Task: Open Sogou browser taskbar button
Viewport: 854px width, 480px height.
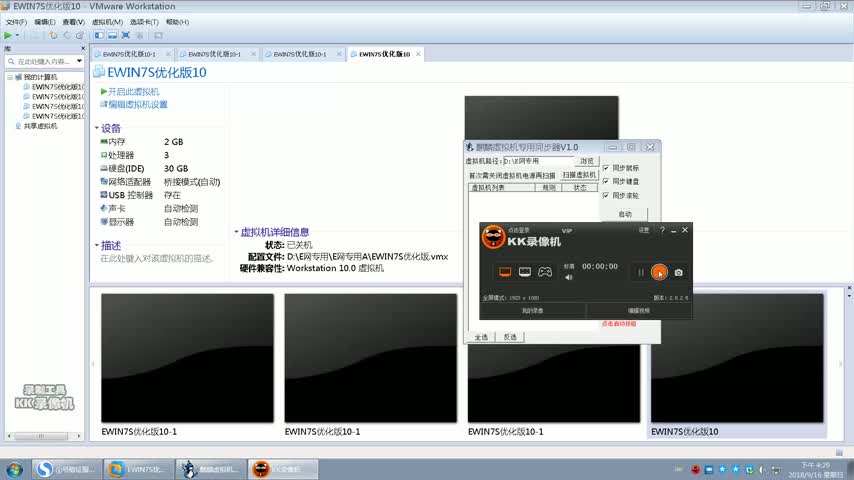Action: pyautogui.click(x=65, y=469)
